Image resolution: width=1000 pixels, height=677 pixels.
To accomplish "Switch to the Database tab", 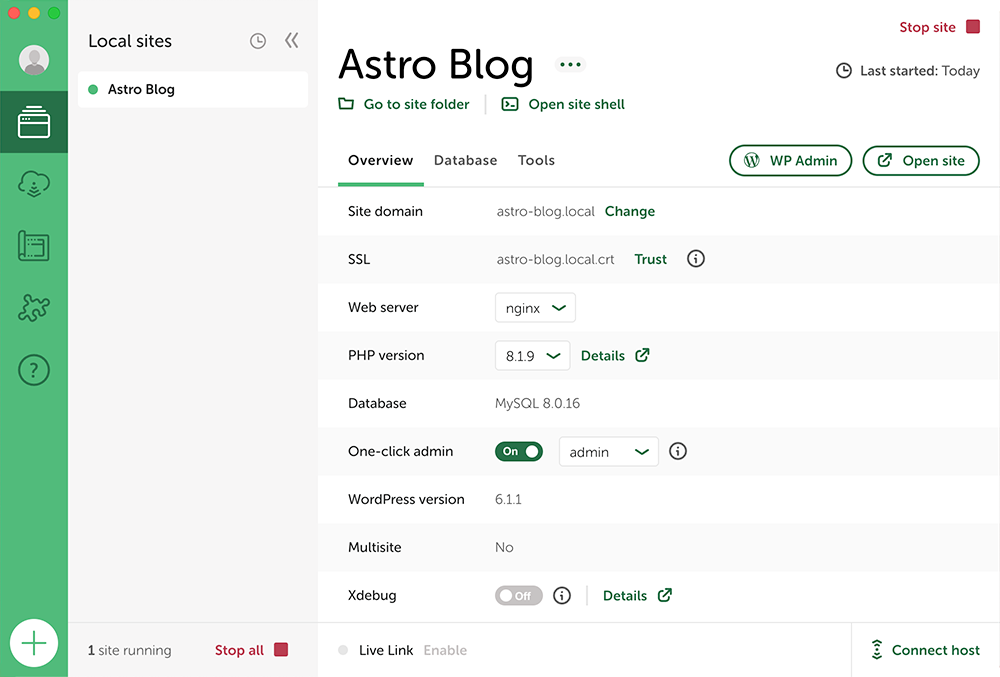I will 465,160.
